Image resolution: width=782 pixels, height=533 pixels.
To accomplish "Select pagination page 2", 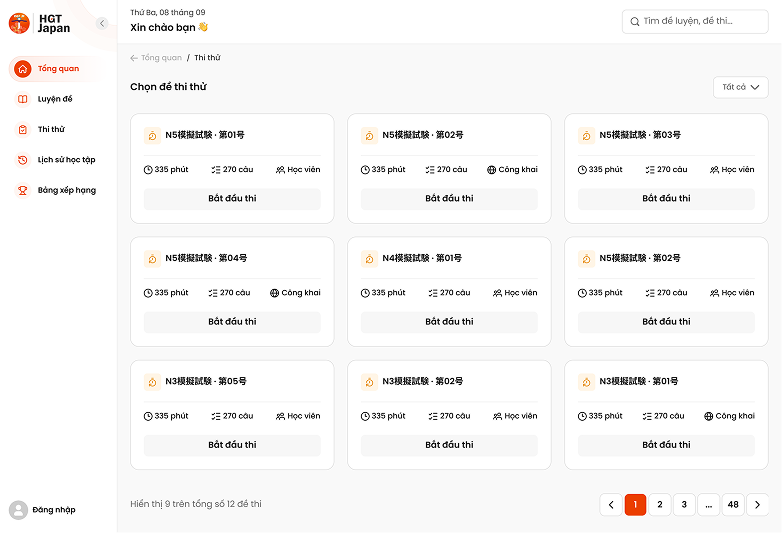I will [x=660, y=505].
